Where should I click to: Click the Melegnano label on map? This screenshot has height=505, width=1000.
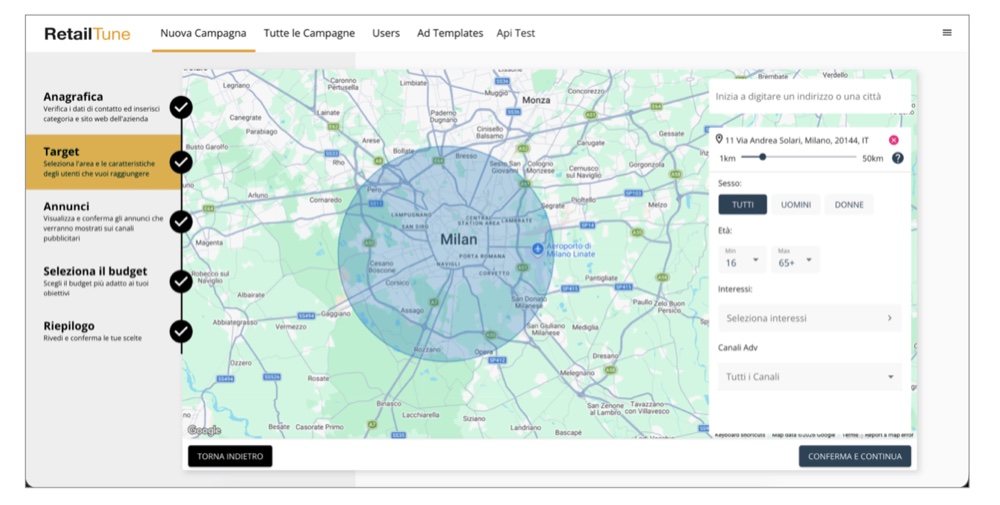pos(577,373)
